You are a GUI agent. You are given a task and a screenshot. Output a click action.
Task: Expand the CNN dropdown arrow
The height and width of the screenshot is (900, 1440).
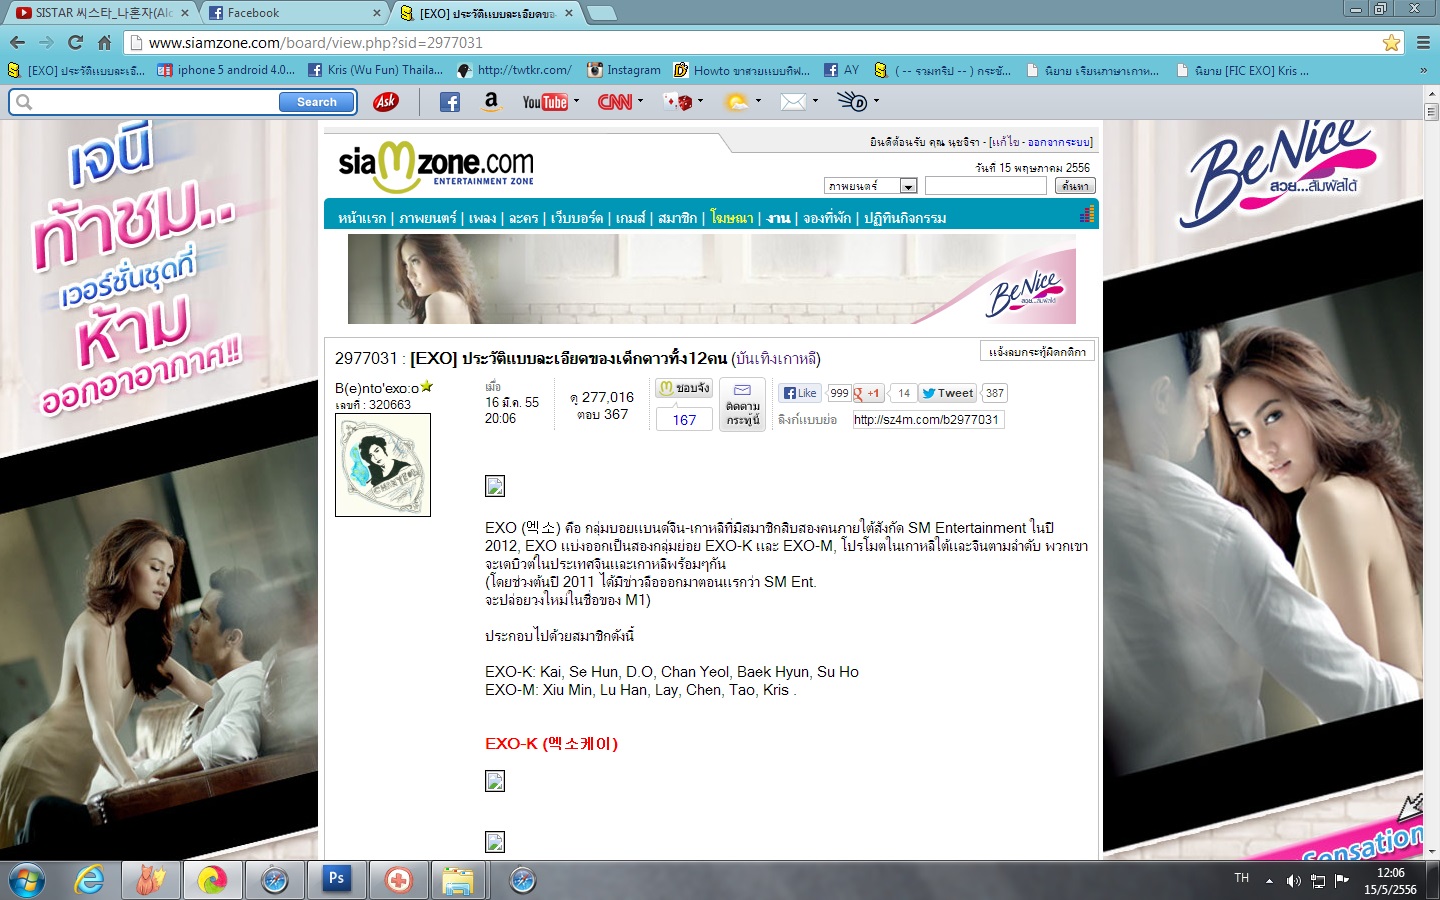coord(640,101)
